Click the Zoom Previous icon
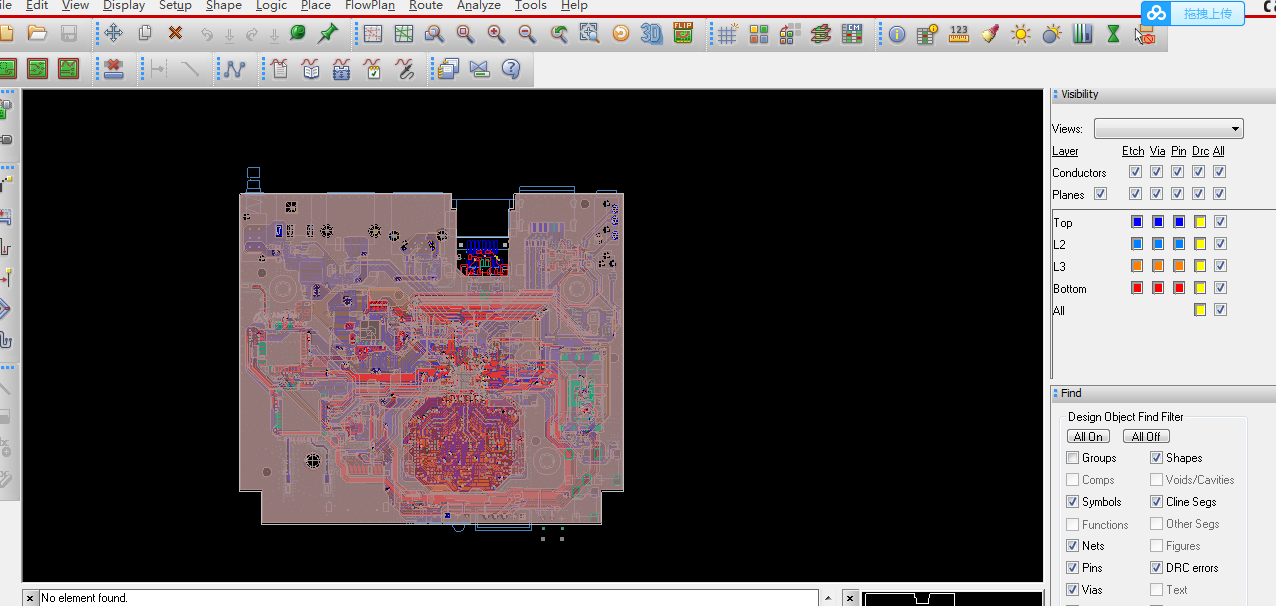The image size is (1276, 606). [559, 33]
